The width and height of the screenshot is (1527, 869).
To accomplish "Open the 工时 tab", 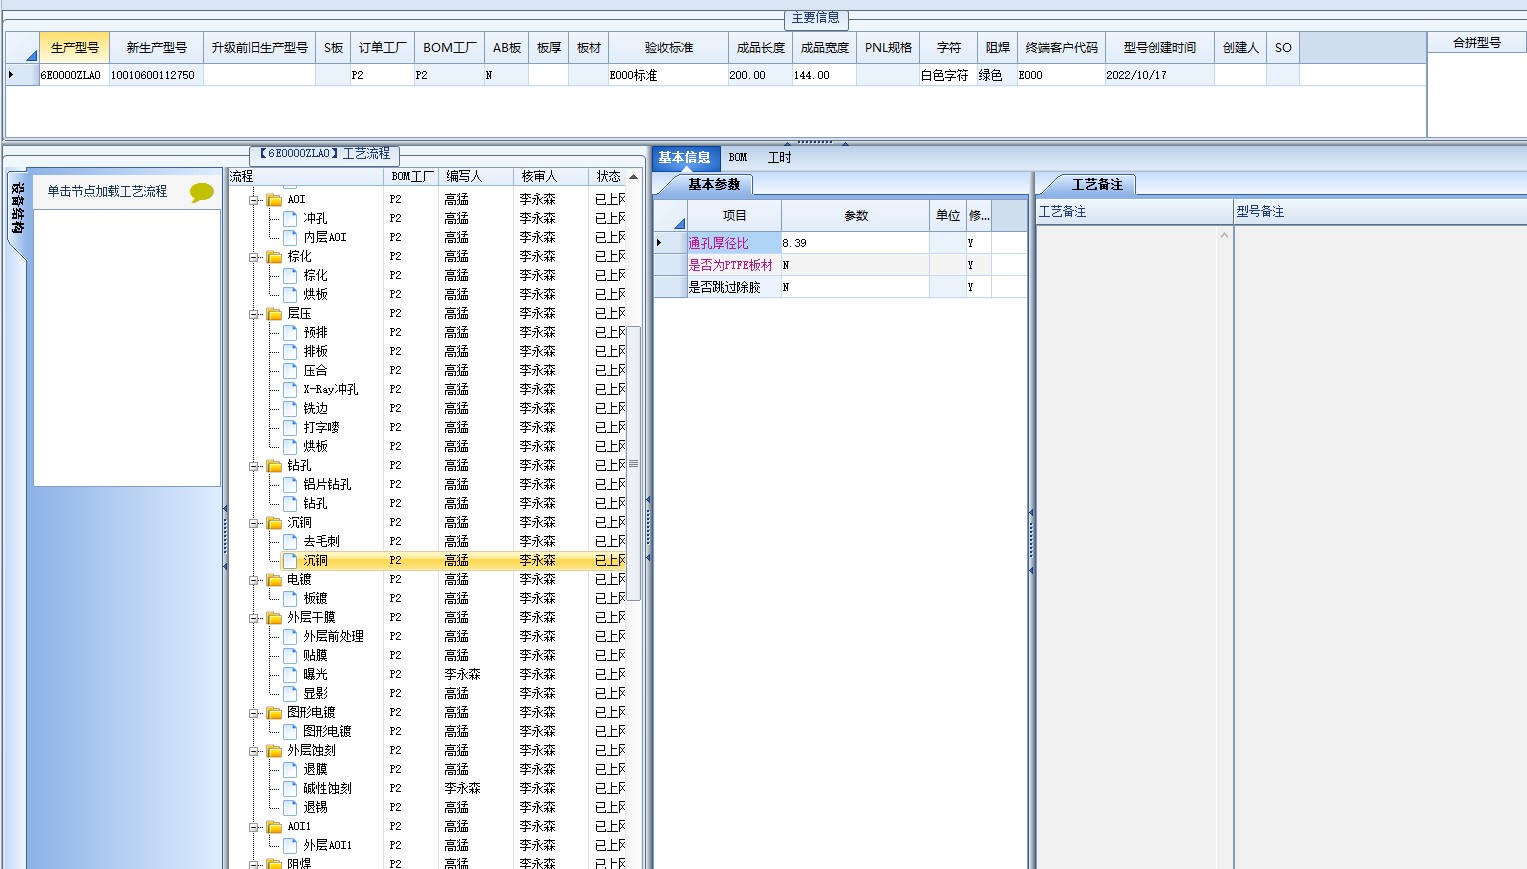I will tap(779, 158).
